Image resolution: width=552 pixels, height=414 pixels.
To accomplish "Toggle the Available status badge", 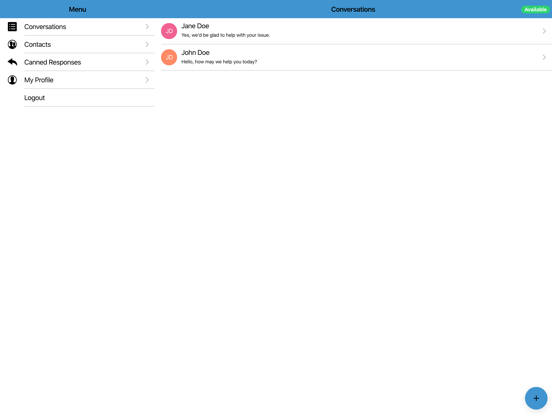I will pos(535,10).
